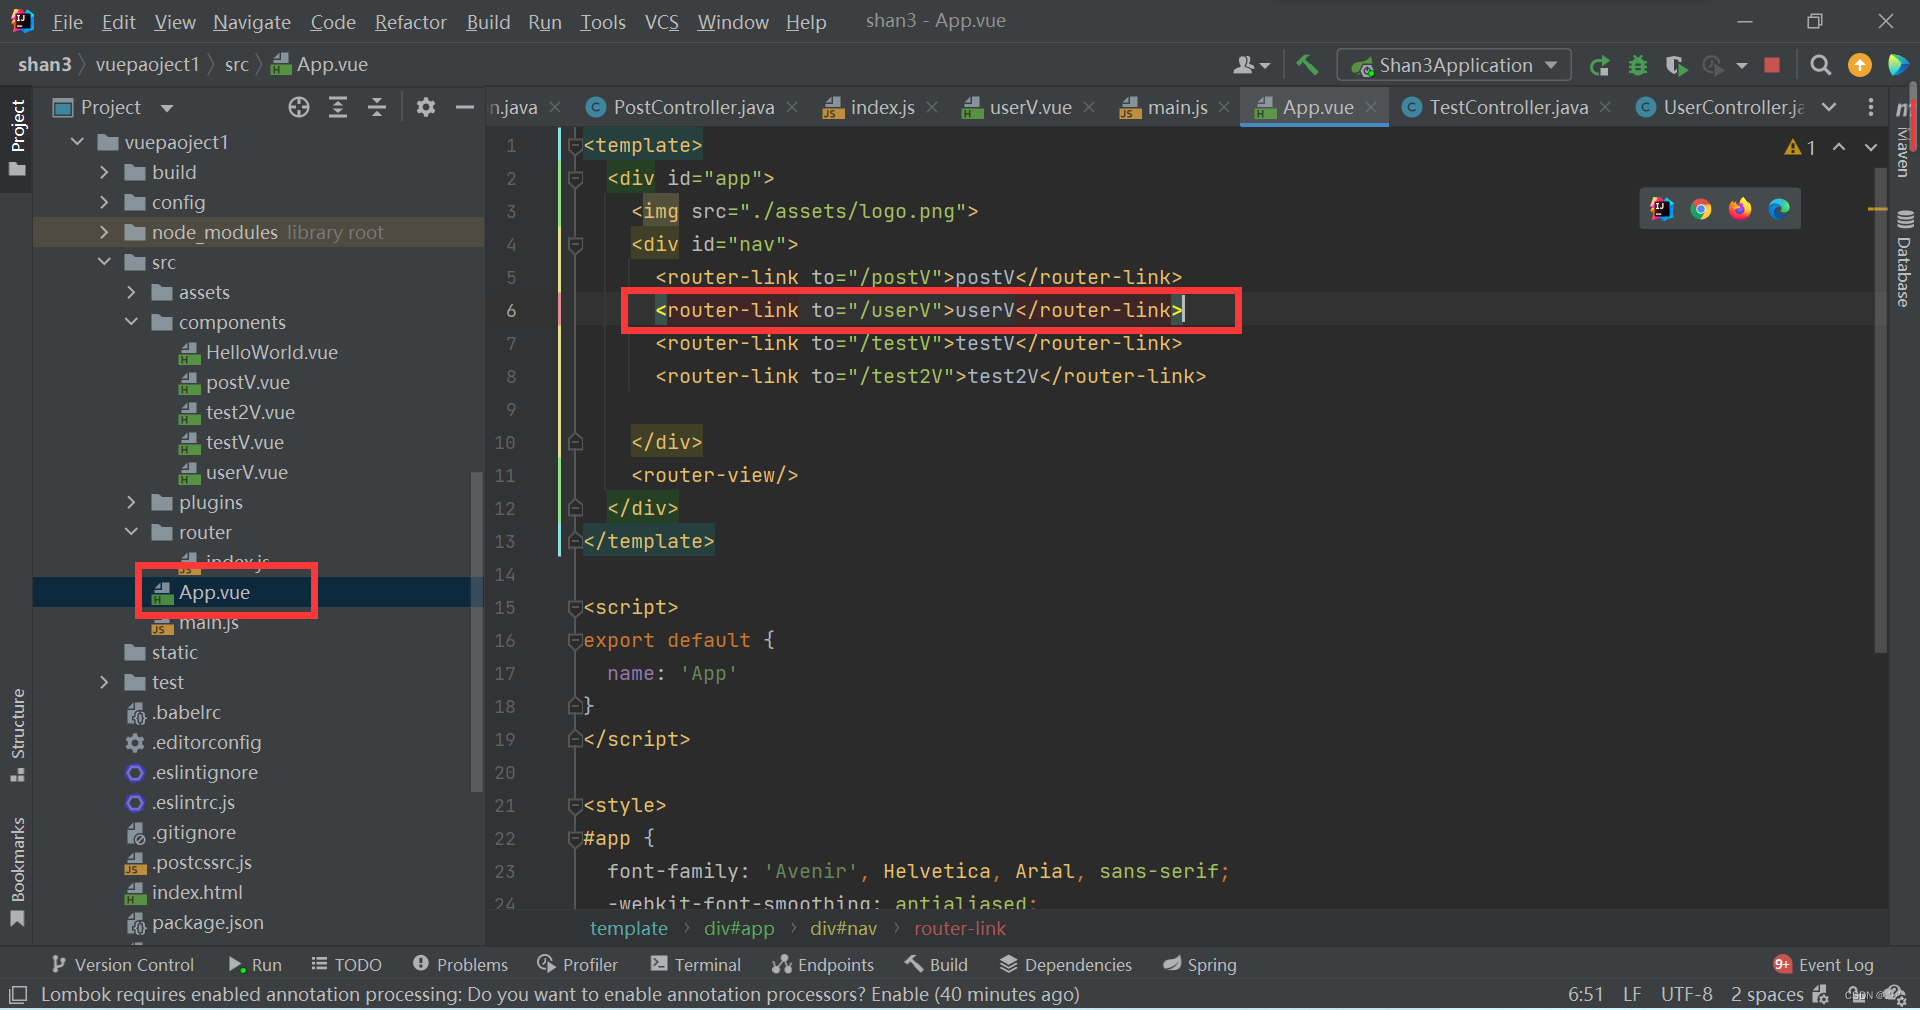This screenshot has width=1920, height=1010.
Task: Open the Shan3Application run configuration dropdown
Action: point(1454,65)
